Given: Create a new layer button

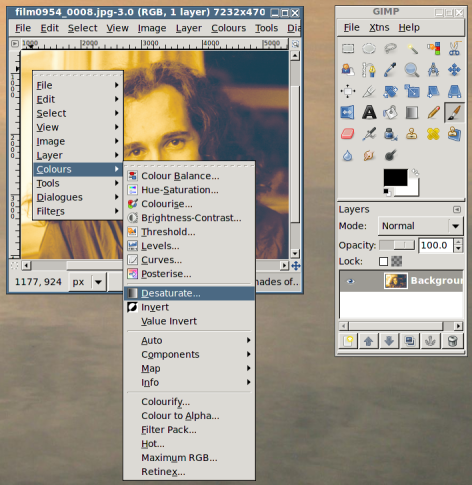Looking at the screenshot, I should (348, 341).
